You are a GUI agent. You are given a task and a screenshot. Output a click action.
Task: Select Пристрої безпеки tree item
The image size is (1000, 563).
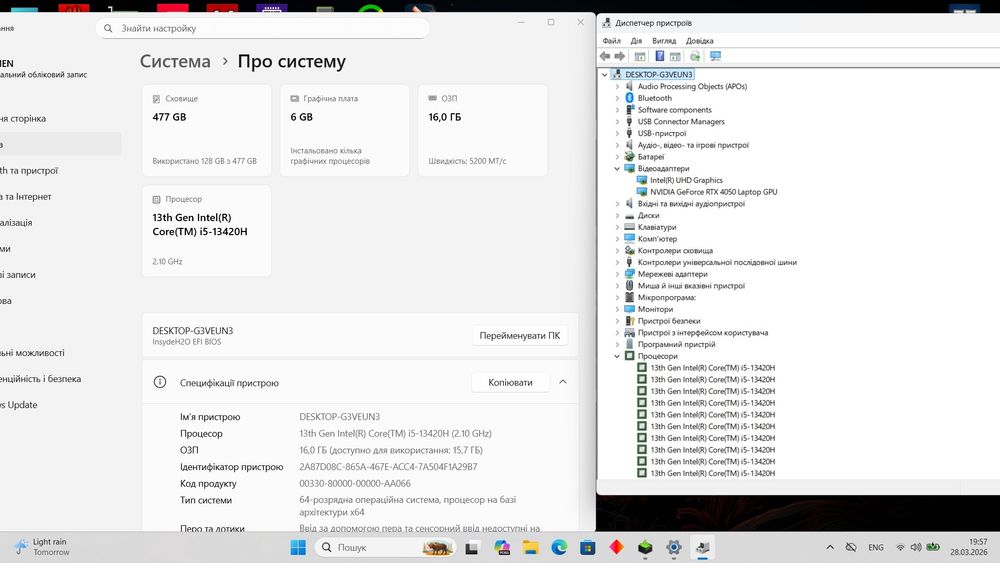pos(668,321)
